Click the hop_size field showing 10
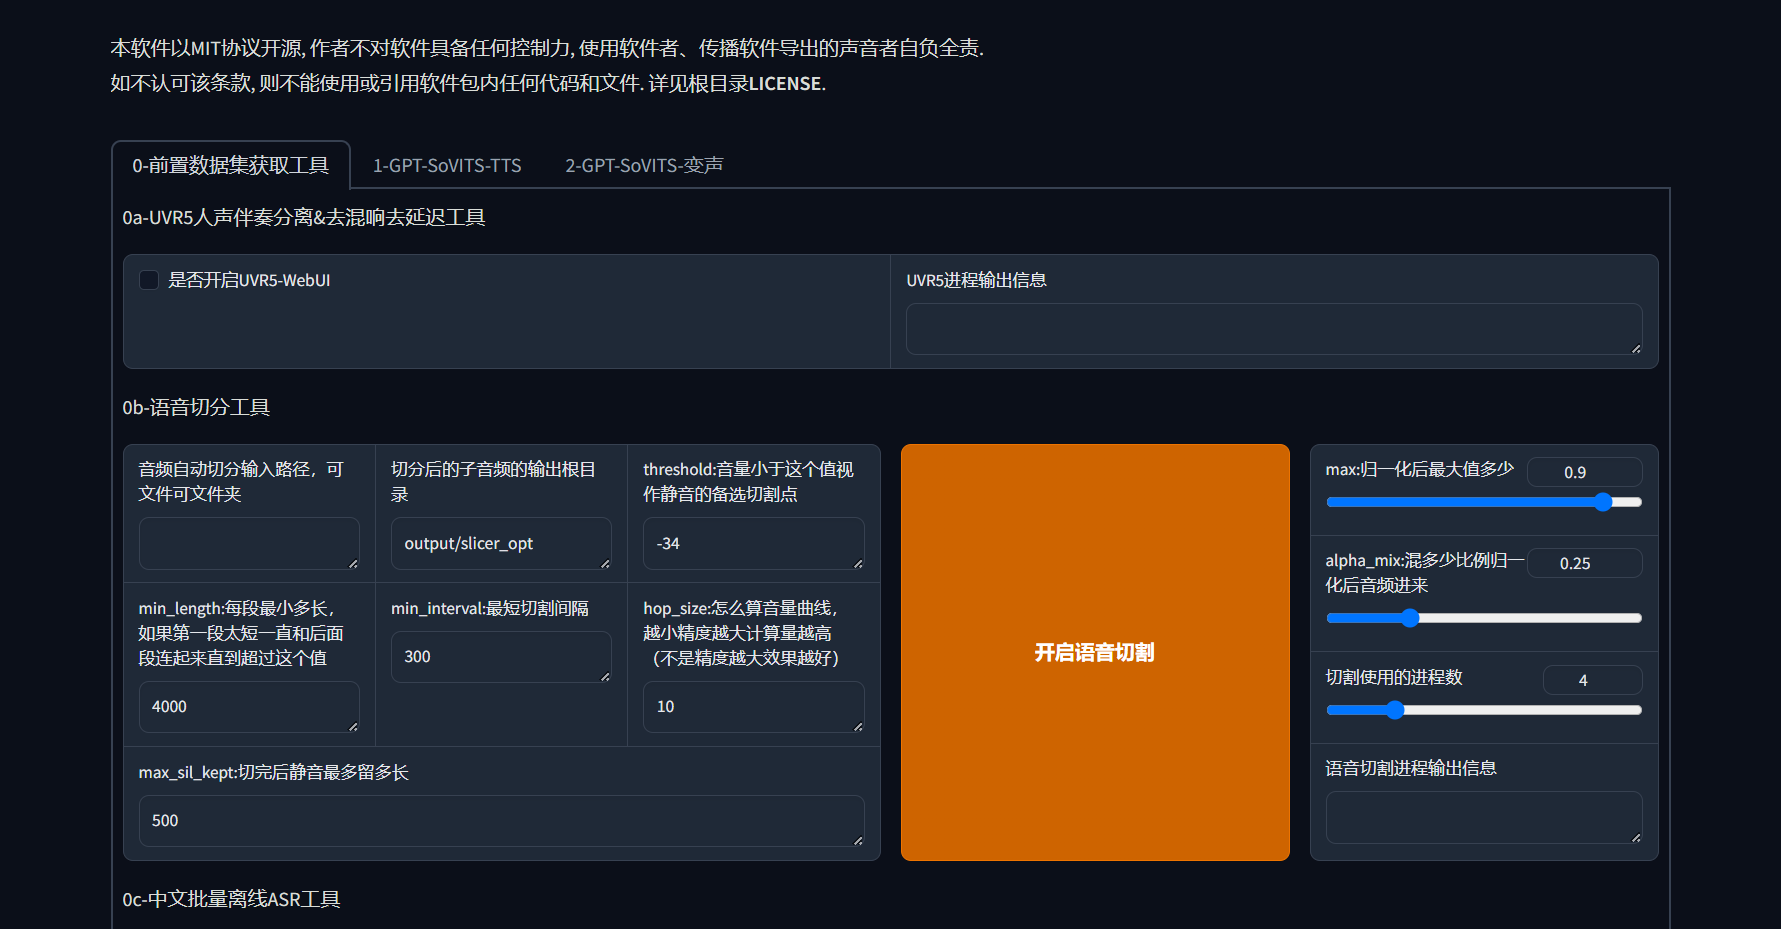 tap(753, 707)
